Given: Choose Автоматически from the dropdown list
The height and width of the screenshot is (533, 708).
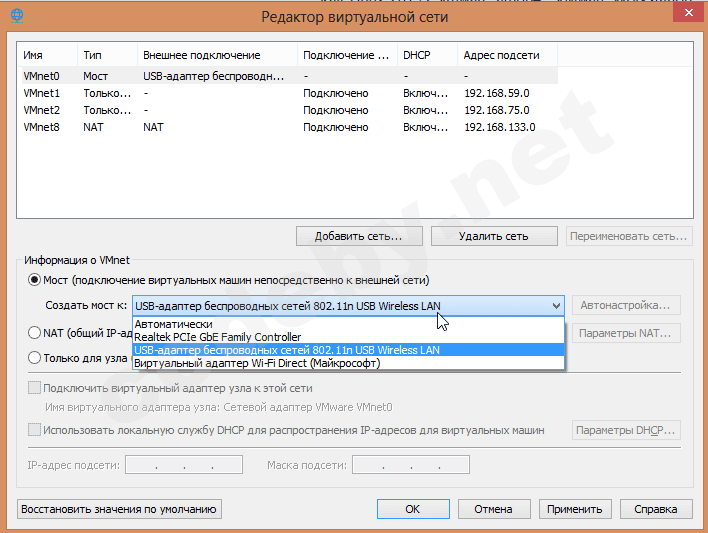Looking at the screenshot, I should point(348,324).
